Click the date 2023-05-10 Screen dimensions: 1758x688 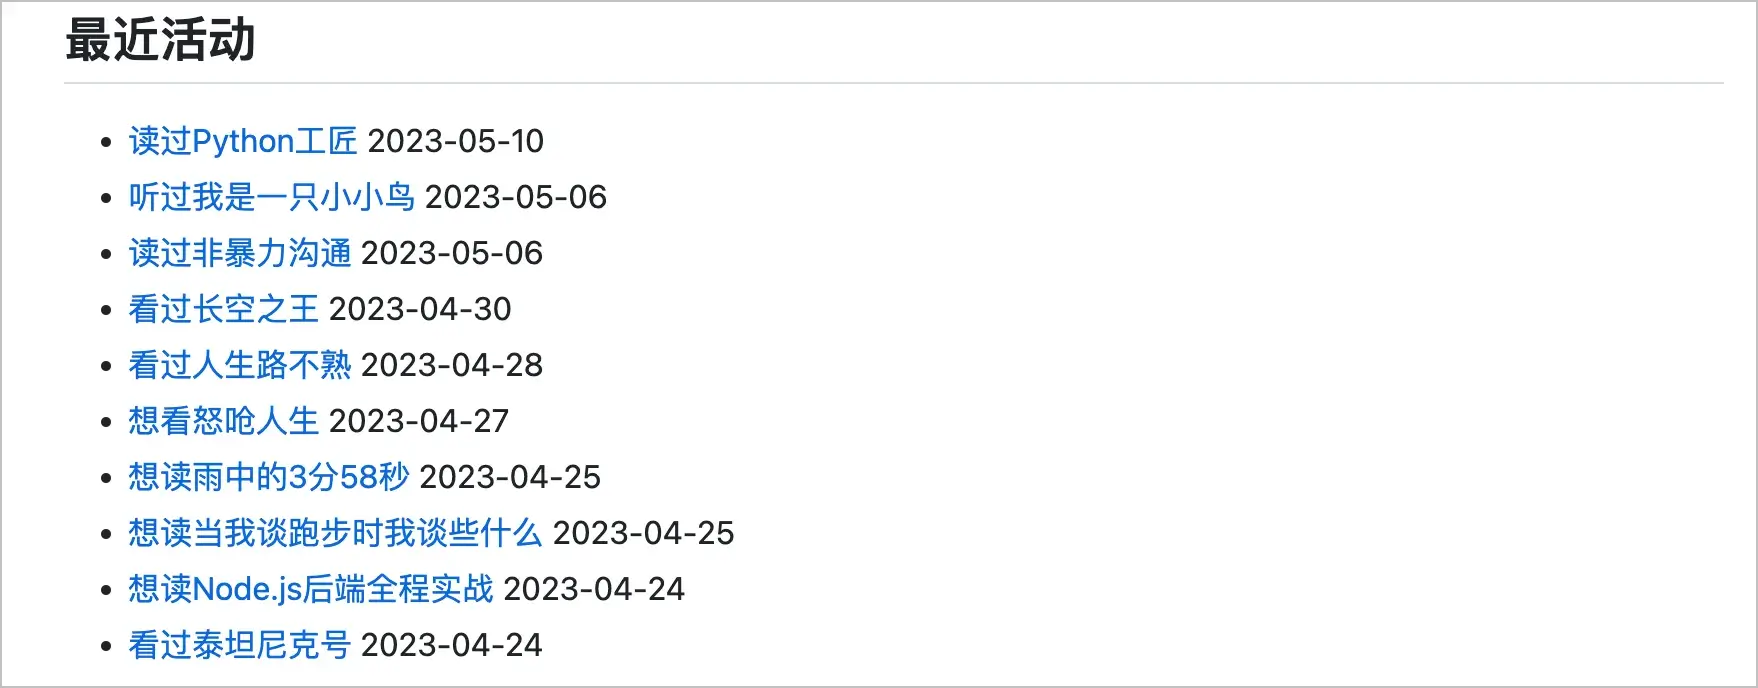click(456, 141)
